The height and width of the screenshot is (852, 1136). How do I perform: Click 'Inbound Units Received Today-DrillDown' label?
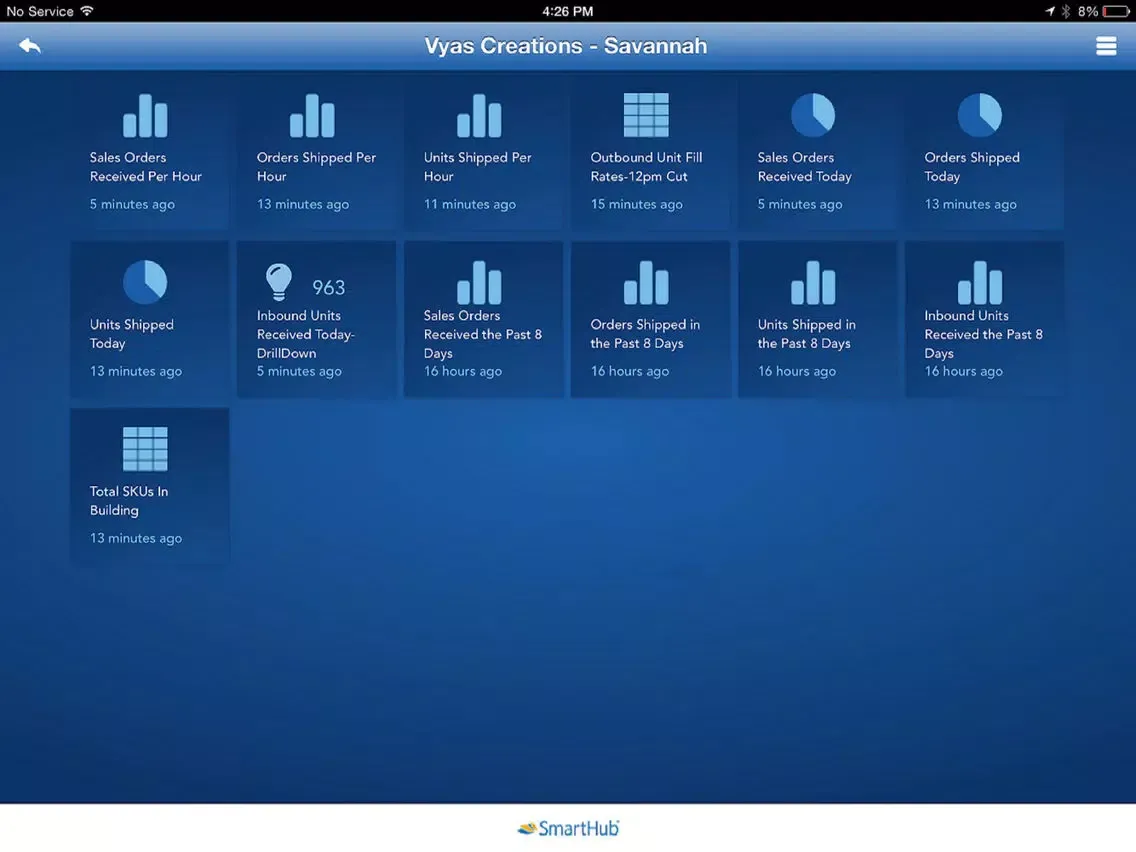click(x=306, y=334)
